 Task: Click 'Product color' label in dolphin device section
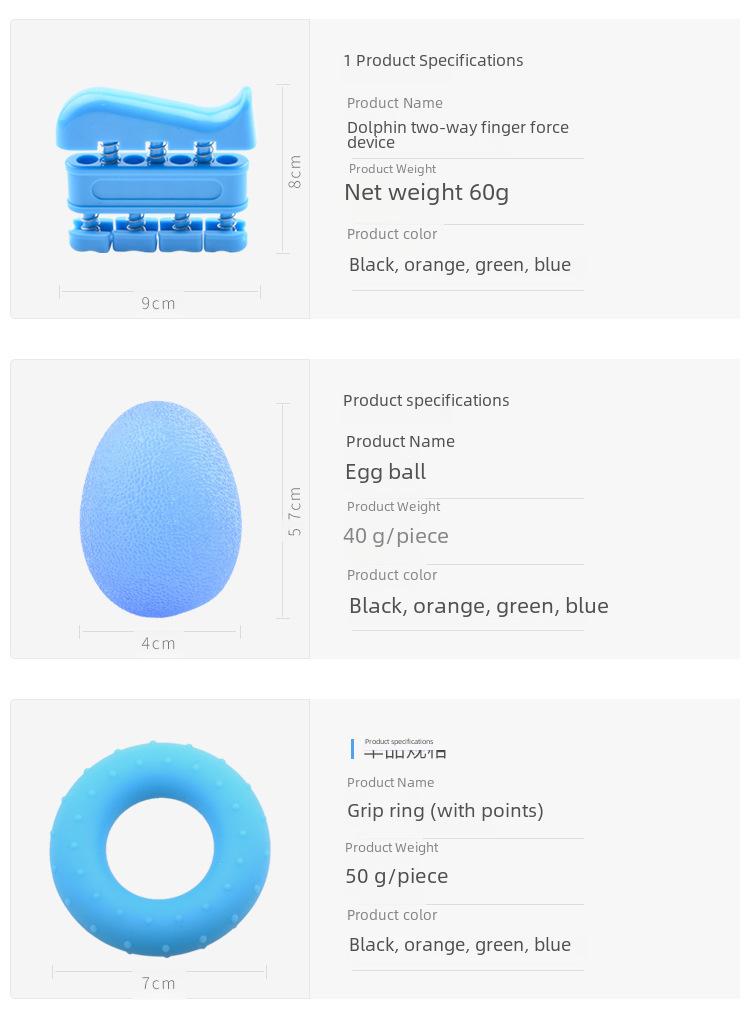392,234
